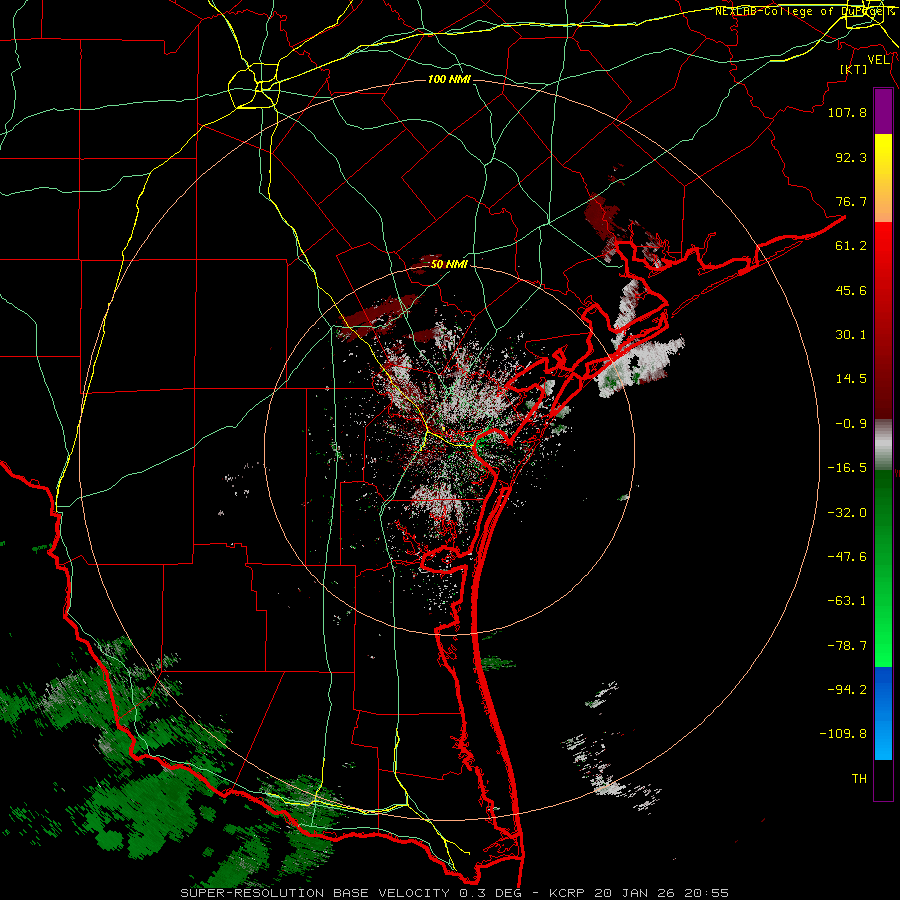Viewport: 900px width, 900px height.
Task: Click the SUPER-RESOLUTION BASE VELOCITY caption text
Action: point(315,893)
